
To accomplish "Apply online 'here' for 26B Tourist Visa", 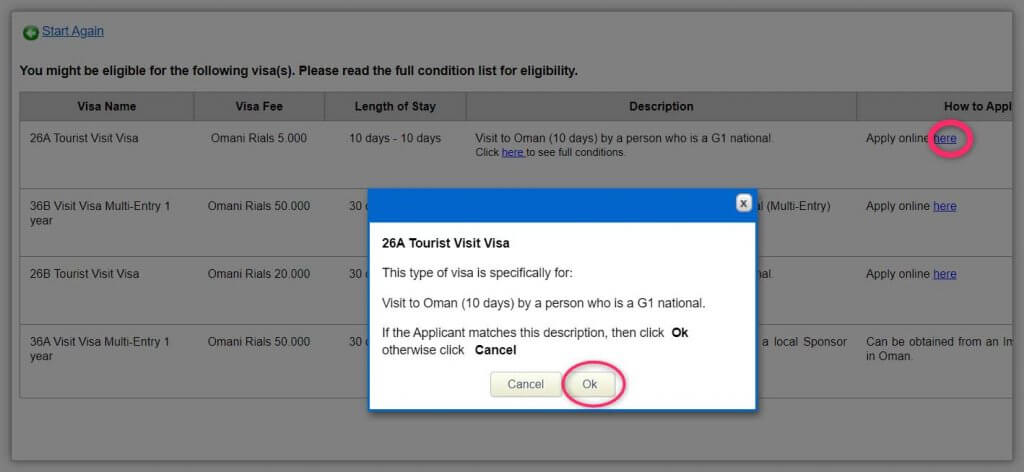I will coord(945,274).
